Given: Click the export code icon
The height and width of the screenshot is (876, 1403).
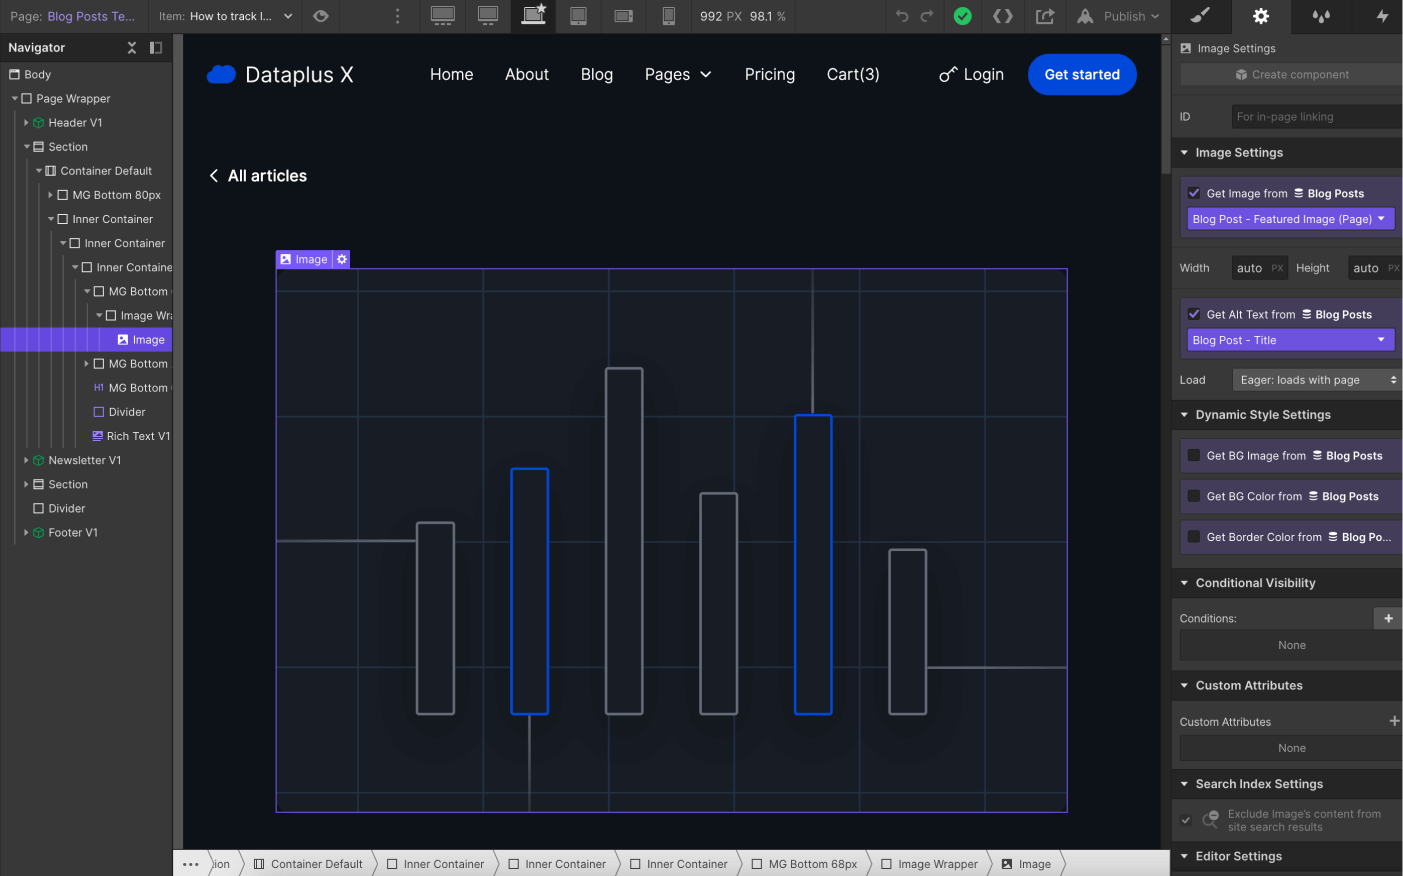Looking at the screenshot, I should [1002, 16].
